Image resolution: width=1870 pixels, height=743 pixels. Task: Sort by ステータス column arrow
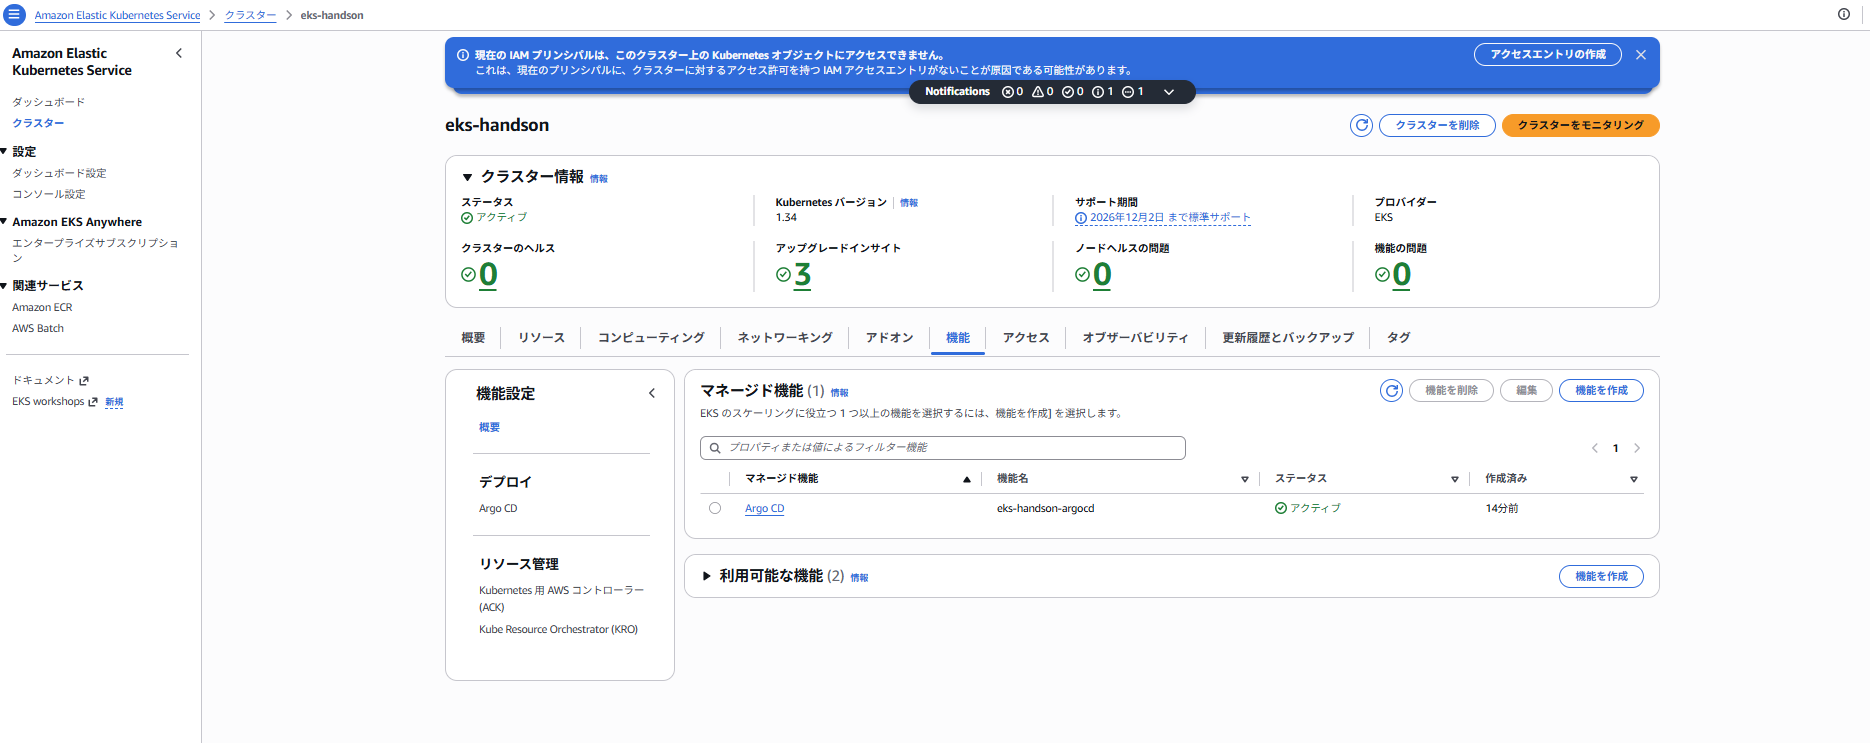1455,480
